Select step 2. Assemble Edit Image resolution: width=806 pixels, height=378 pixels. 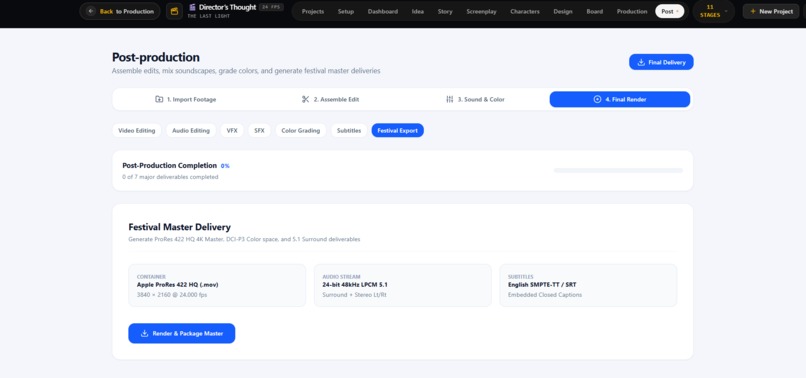tap(330, 99)
